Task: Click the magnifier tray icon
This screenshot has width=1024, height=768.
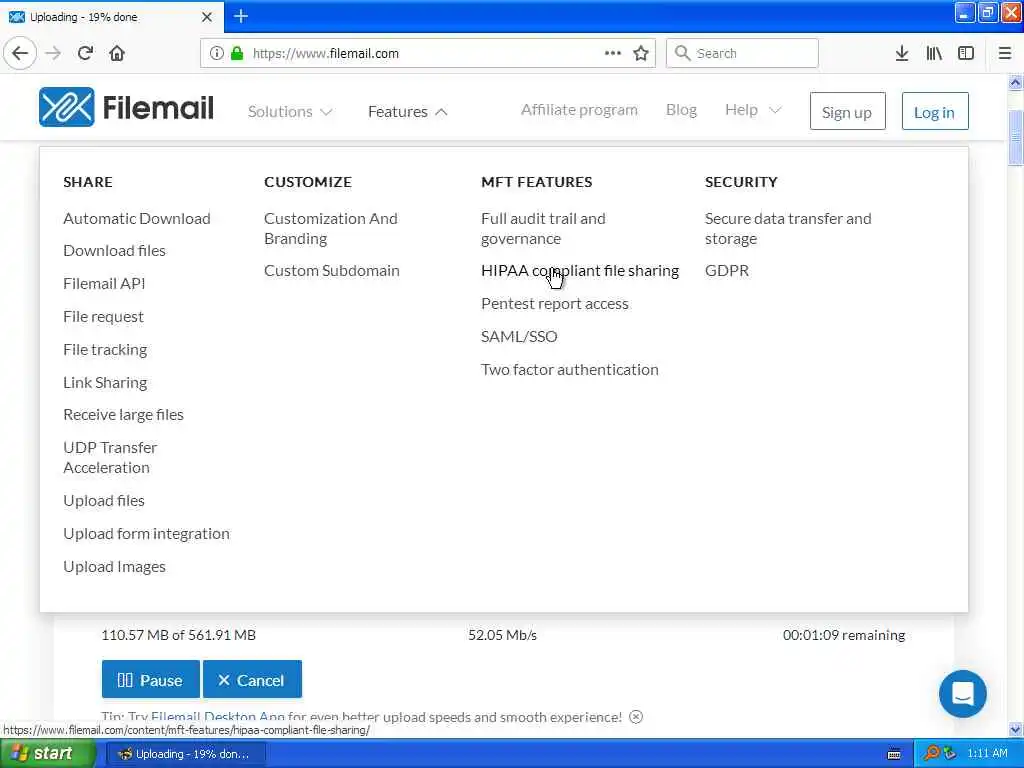Action: point(931,754)
